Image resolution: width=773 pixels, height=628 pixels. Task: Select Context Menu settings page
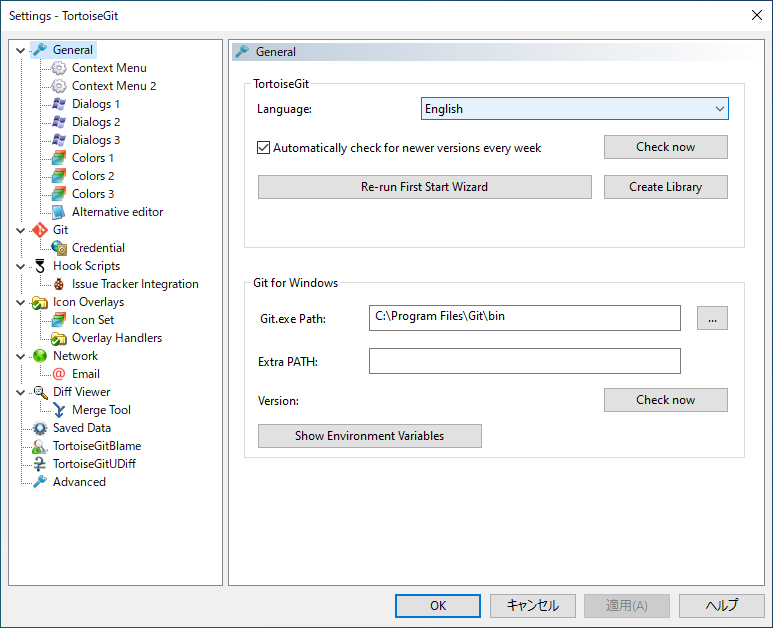[x=109, y=68]
